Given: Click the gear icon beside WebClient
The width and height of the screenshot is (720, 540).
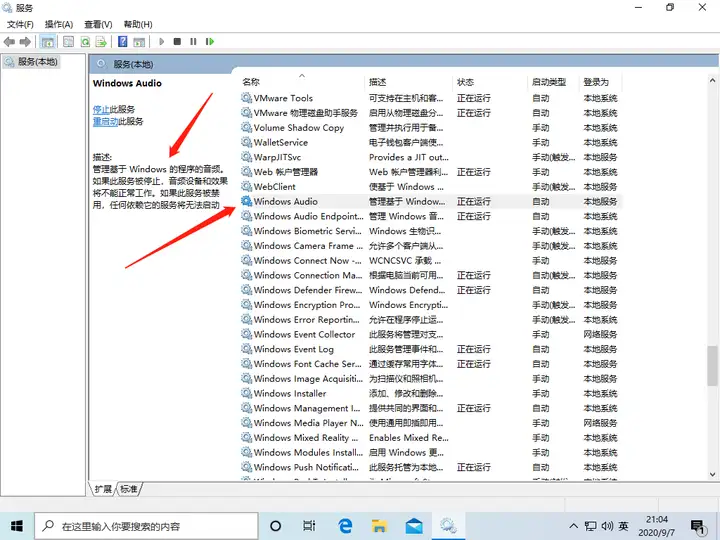Looking at the screenshot, I should coord(247,186).
